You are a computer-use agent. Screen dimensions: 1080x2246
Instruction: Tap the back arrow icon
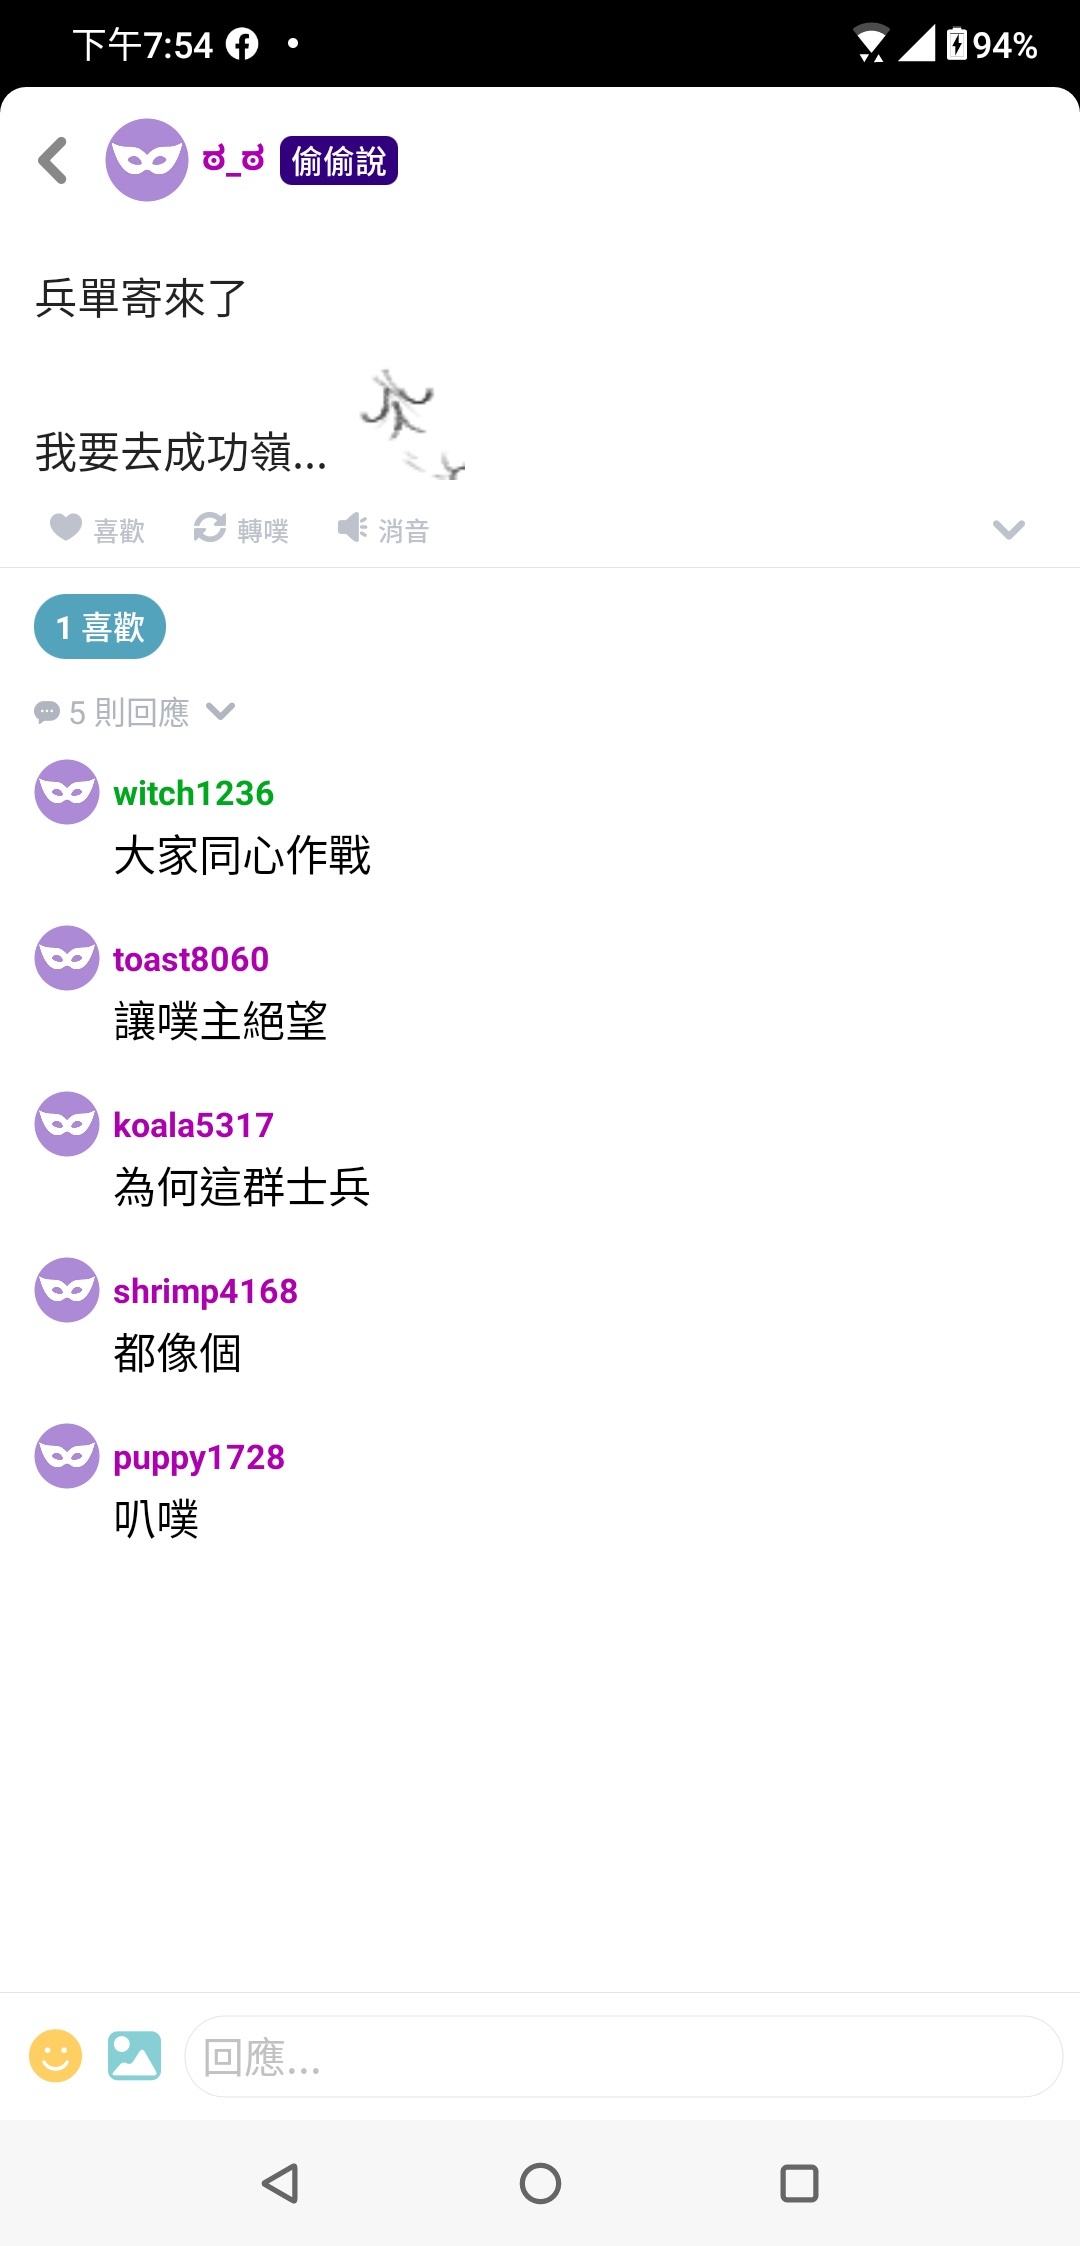pyautogui.click(x=53, y=160)
